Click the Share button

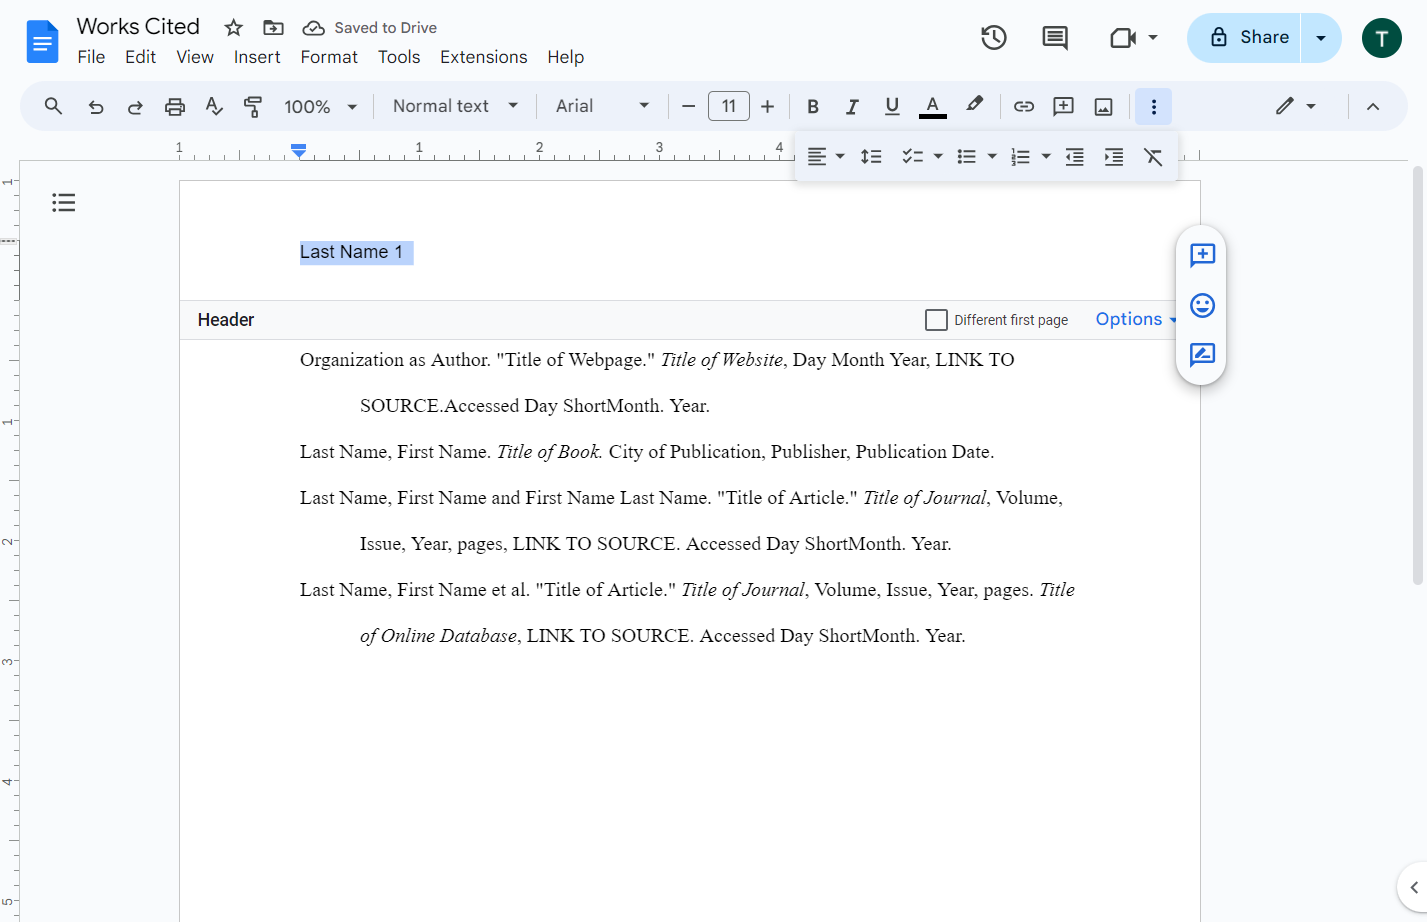point(1245,37)
